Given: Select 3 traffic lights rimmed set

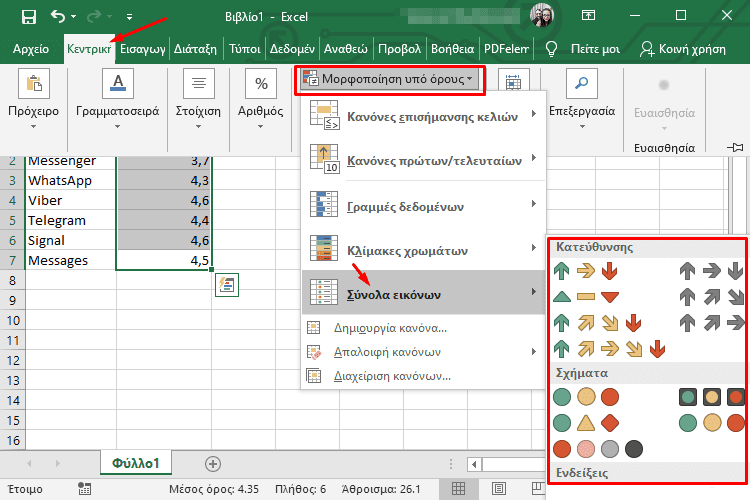Looking at the screenshot, I should [712, 397].
